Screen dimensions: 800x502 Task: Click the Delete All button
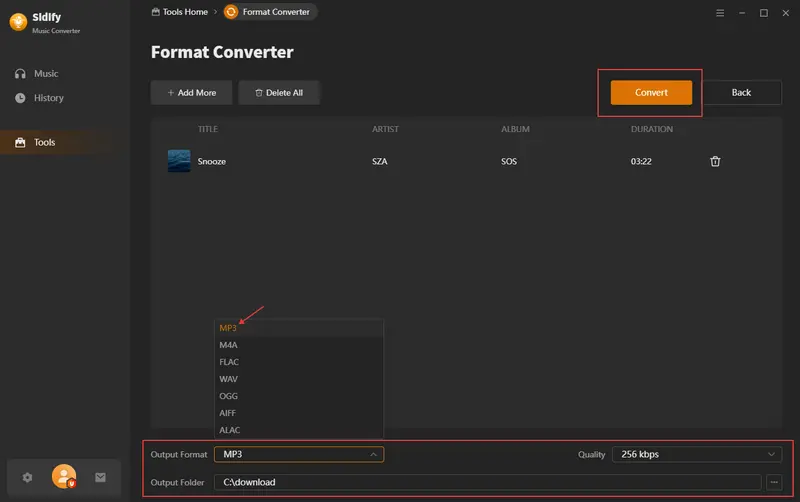(279, 92)
